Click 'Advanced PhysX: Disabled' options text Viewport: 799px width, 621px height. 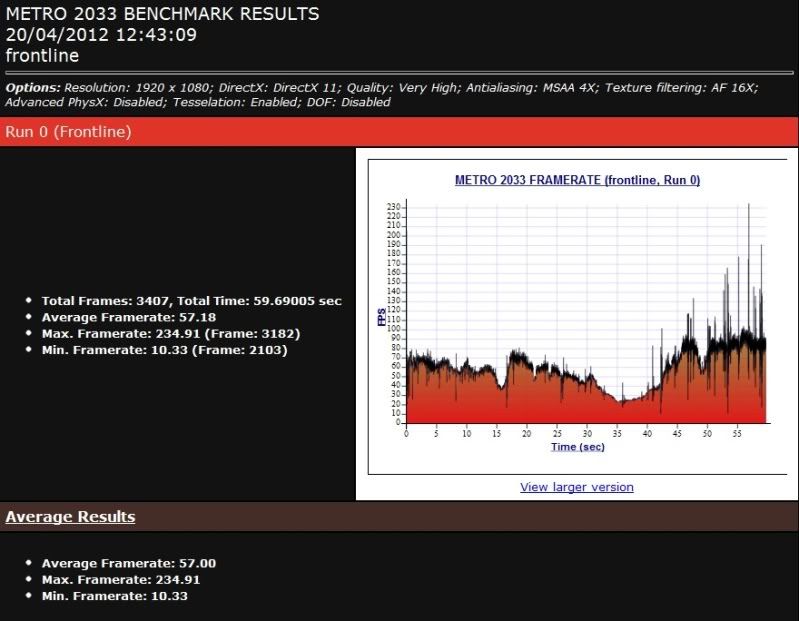(x=86, y=102)
